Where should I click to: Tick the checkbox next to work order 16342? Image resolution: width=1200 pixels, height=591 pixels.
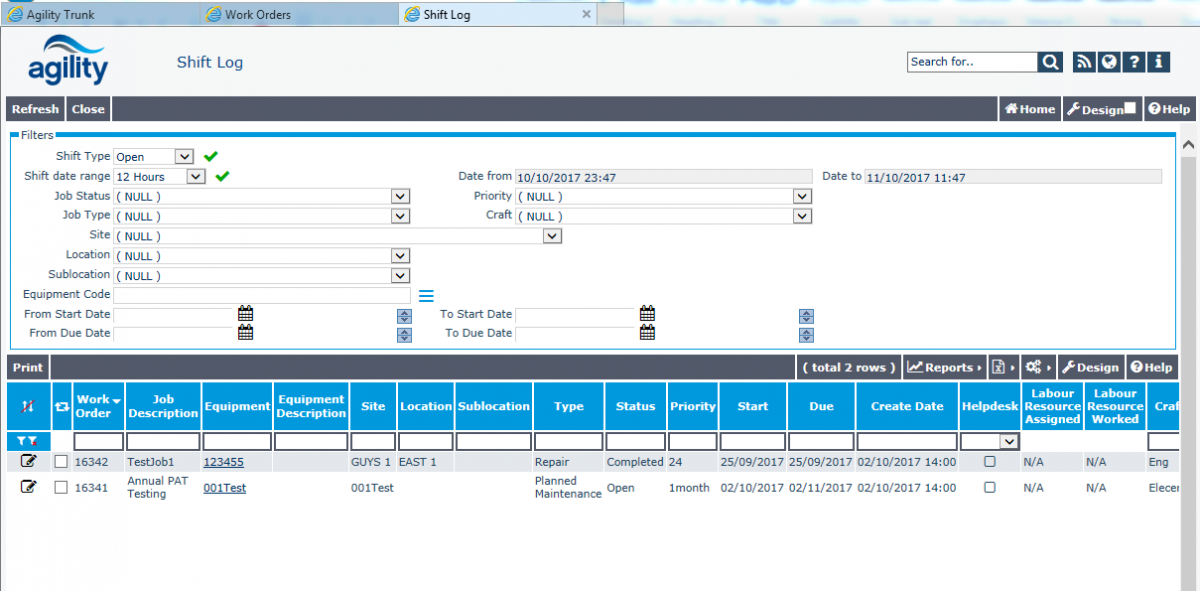pos(62,461)
